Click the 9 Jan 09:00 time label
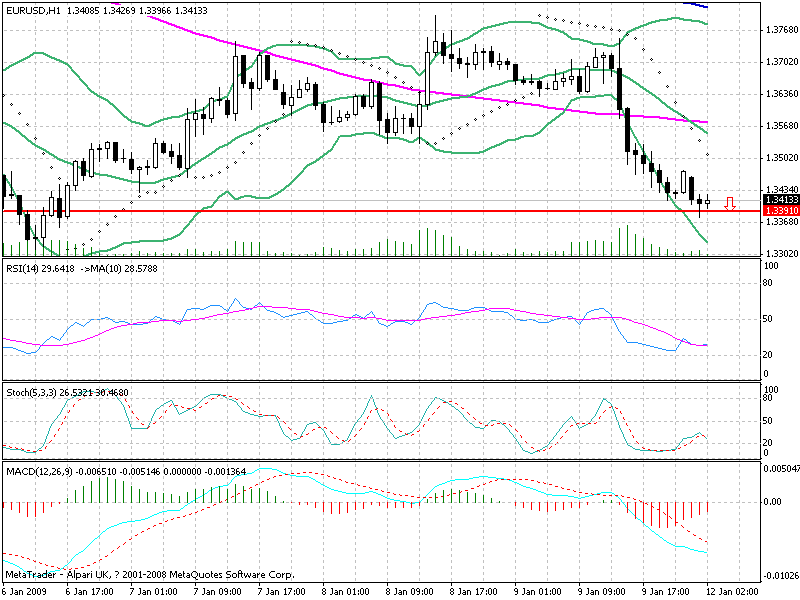The width and height of the screenshot is (800, 600). (x=602, y=592)
